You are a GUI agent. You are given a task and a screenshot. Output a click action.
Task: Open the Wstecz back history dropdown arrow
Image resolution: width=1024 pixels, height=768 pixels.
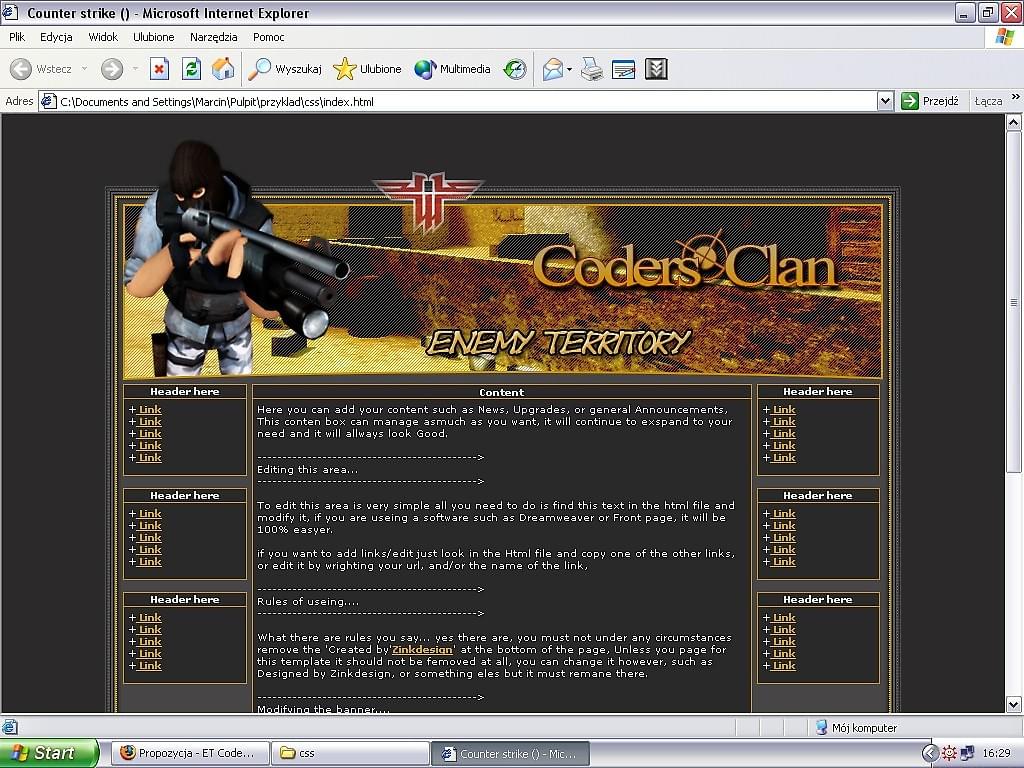84,69
